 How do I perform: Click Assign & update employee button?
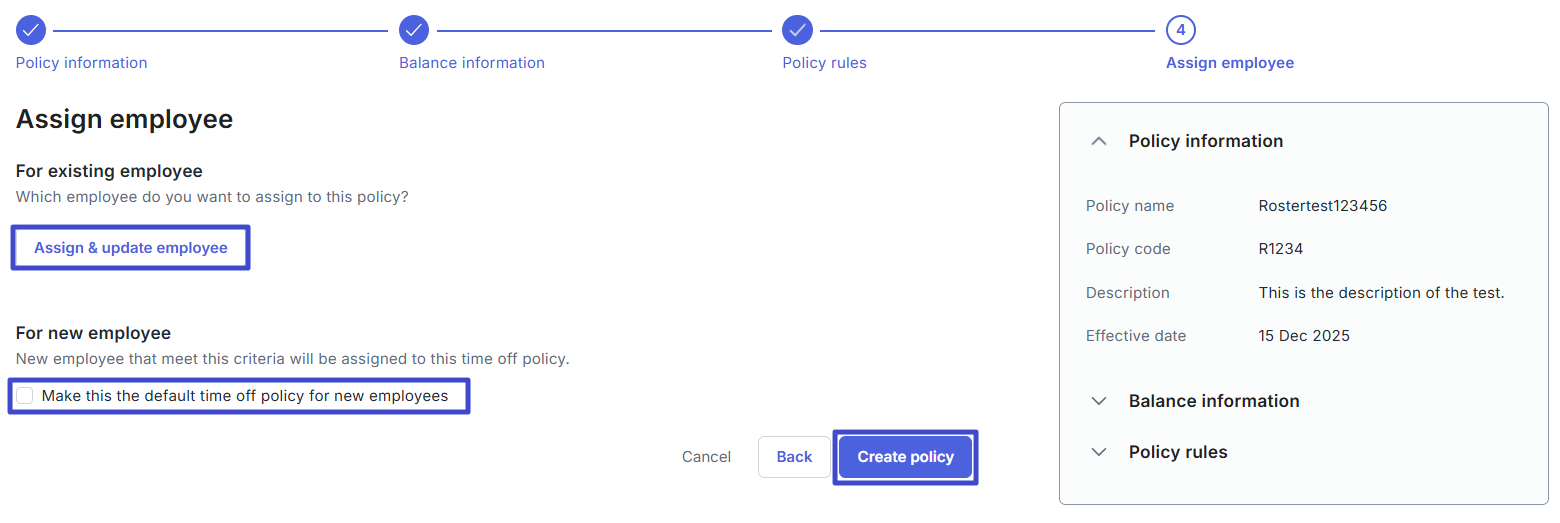(x=131, y=248)
